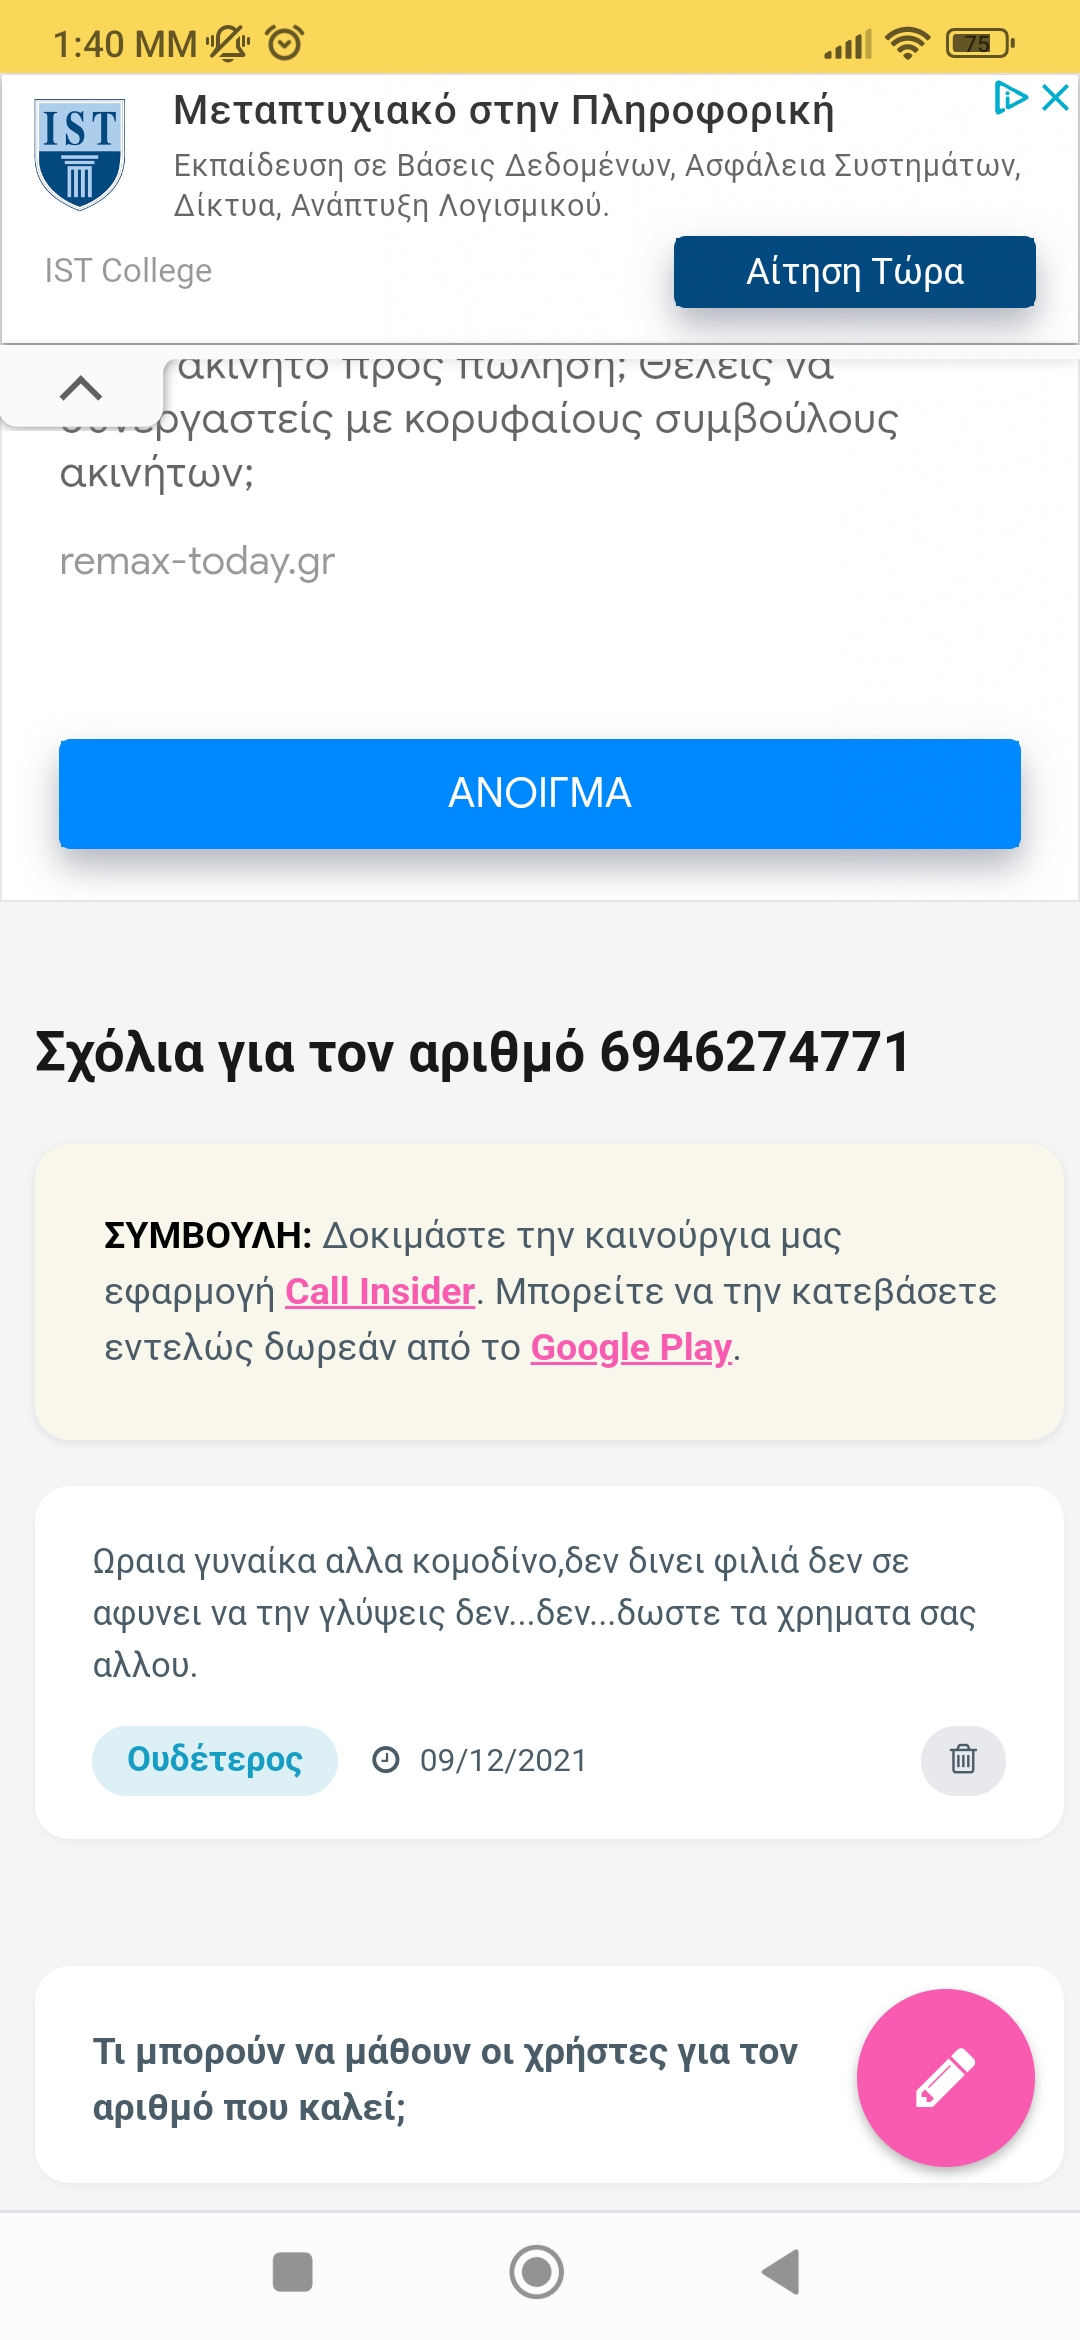Open the Call Insider link
This screenshot has height=2340, width=1080.
[380, 1292]
